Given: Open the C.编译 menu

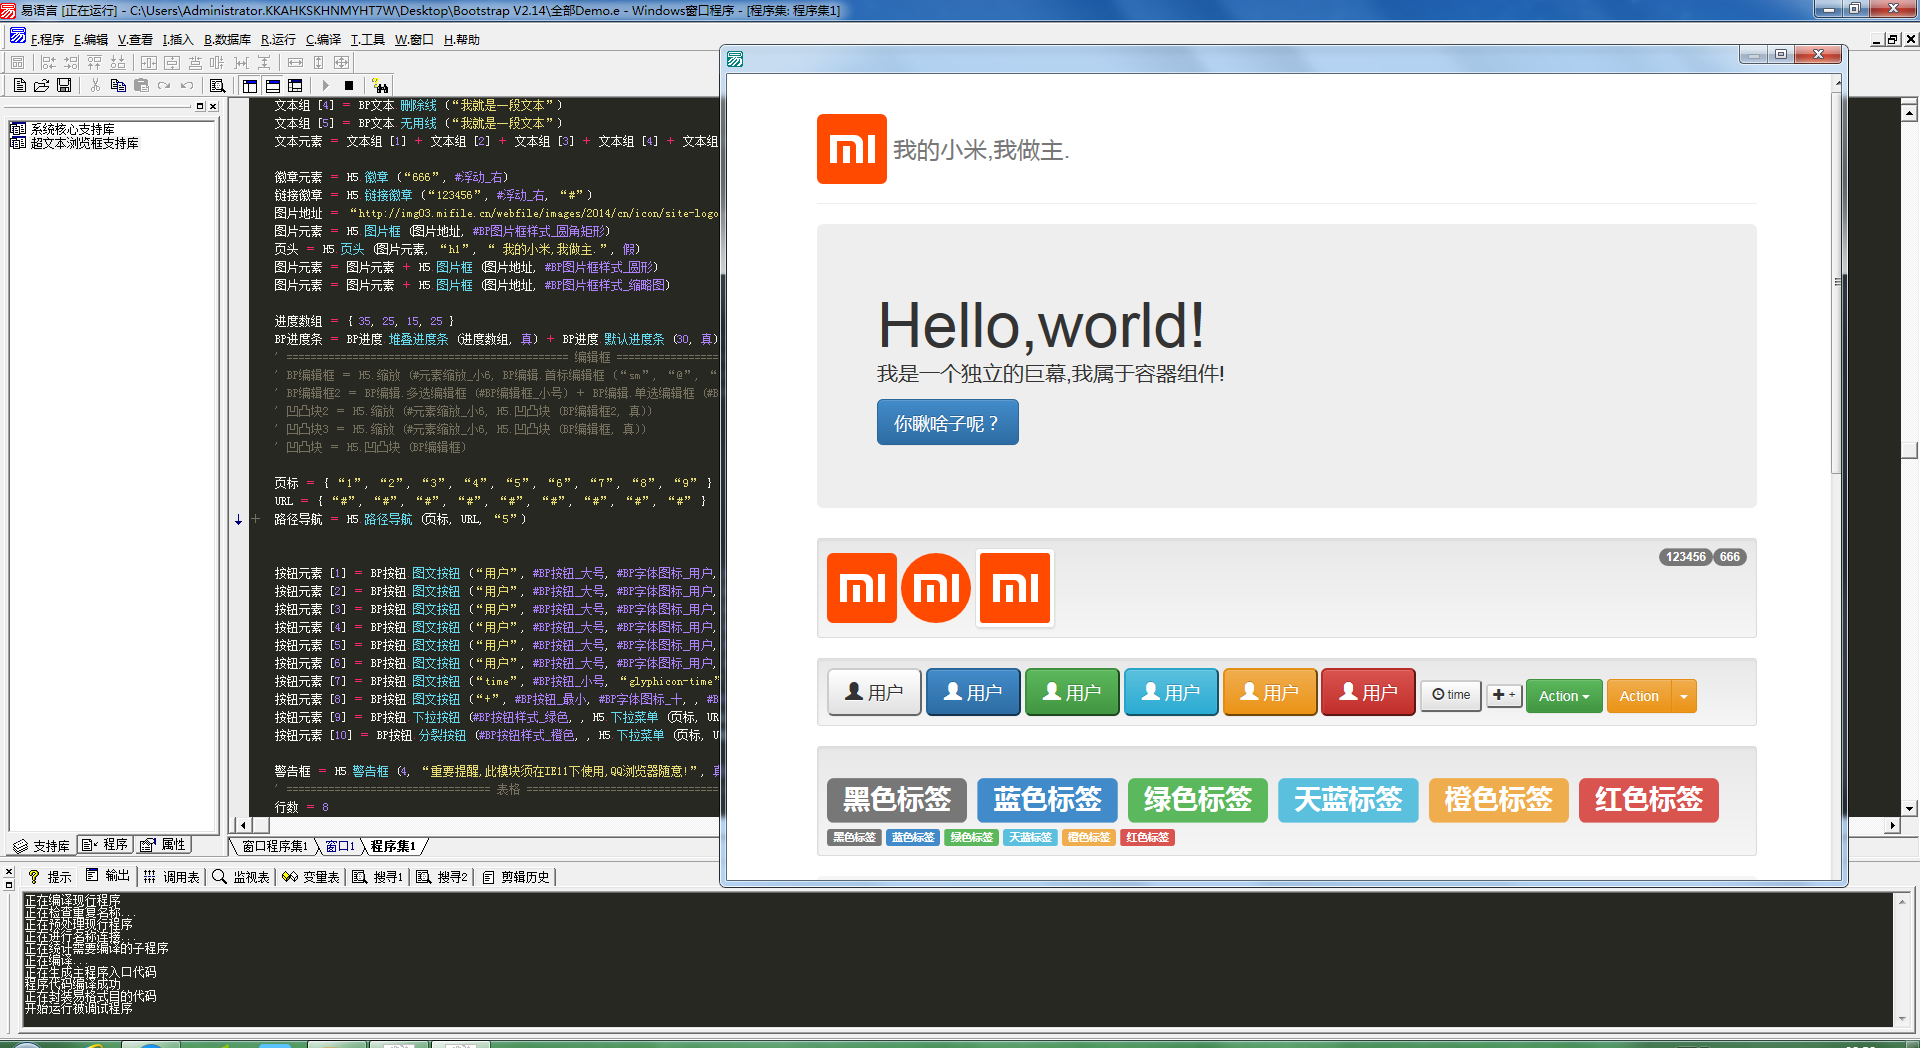Looking at the screenshot, I should click(x=323, y=40).
